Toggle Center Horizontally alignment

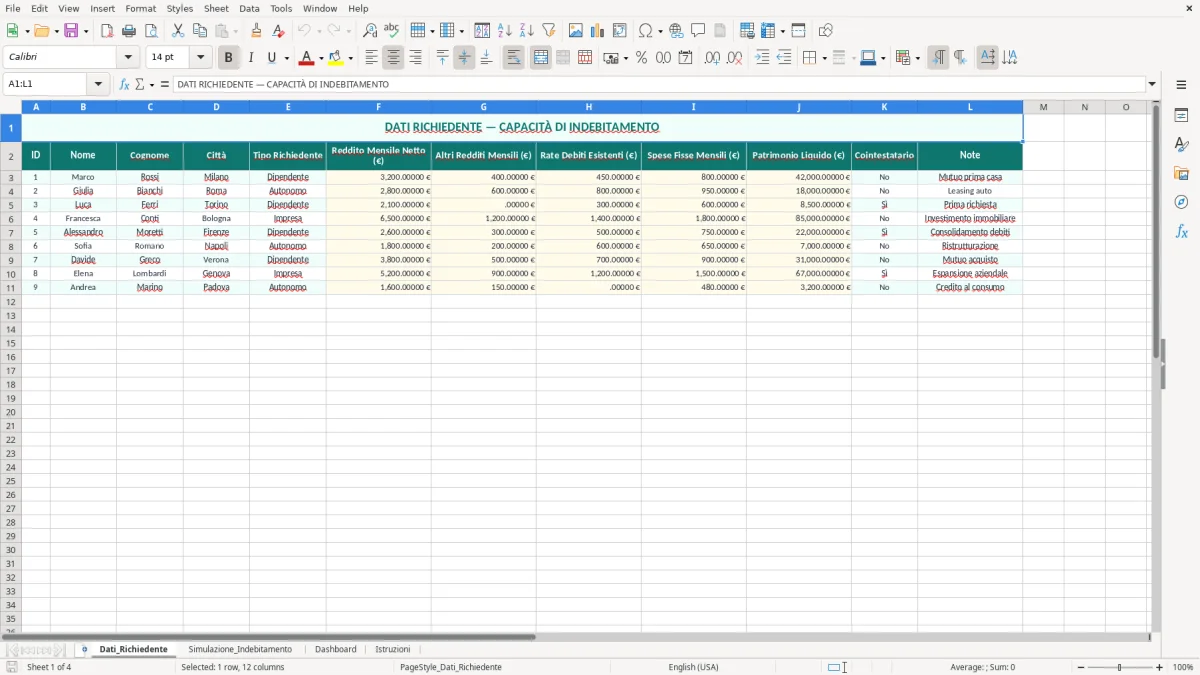pos(393,58)
